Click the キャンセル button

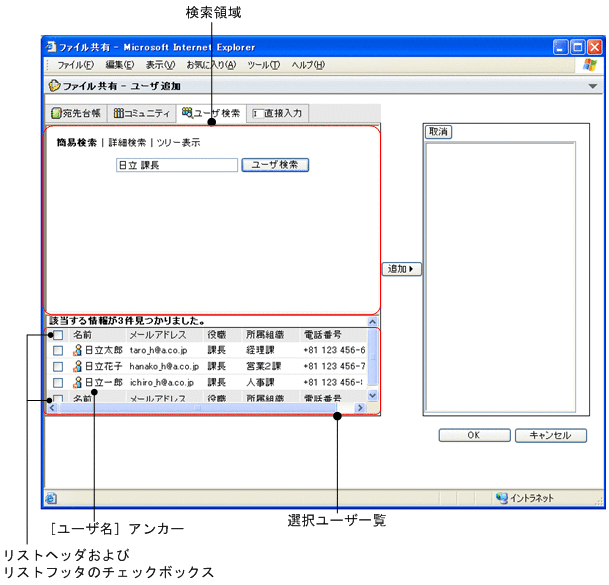tap(550, 435)
